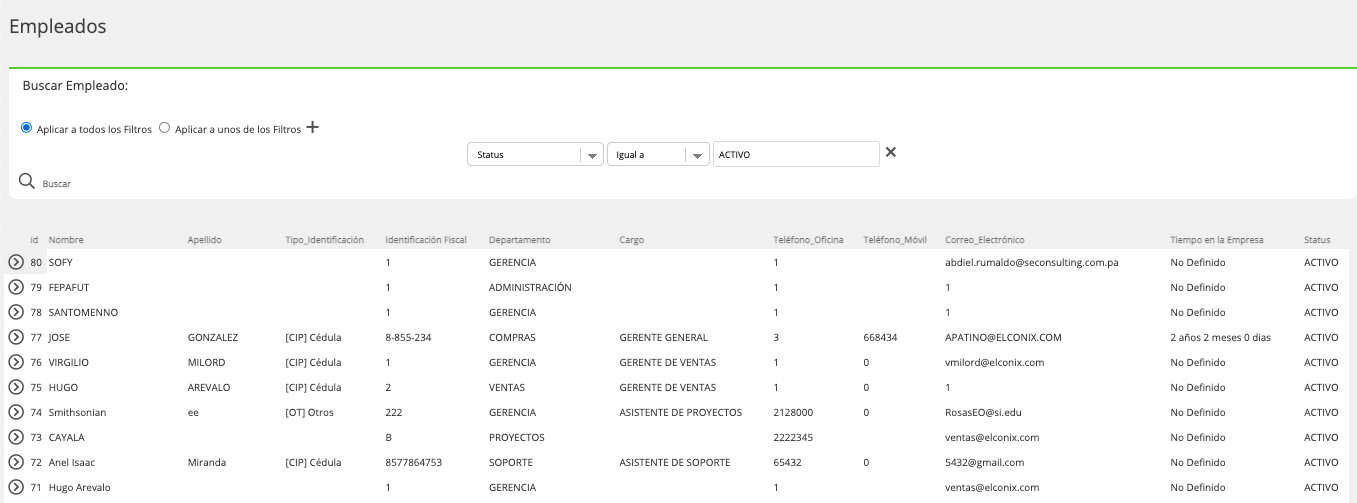Sort by the Cargo column header
1357x503 pixels.
pyautogui.click(x=632, y=240)
